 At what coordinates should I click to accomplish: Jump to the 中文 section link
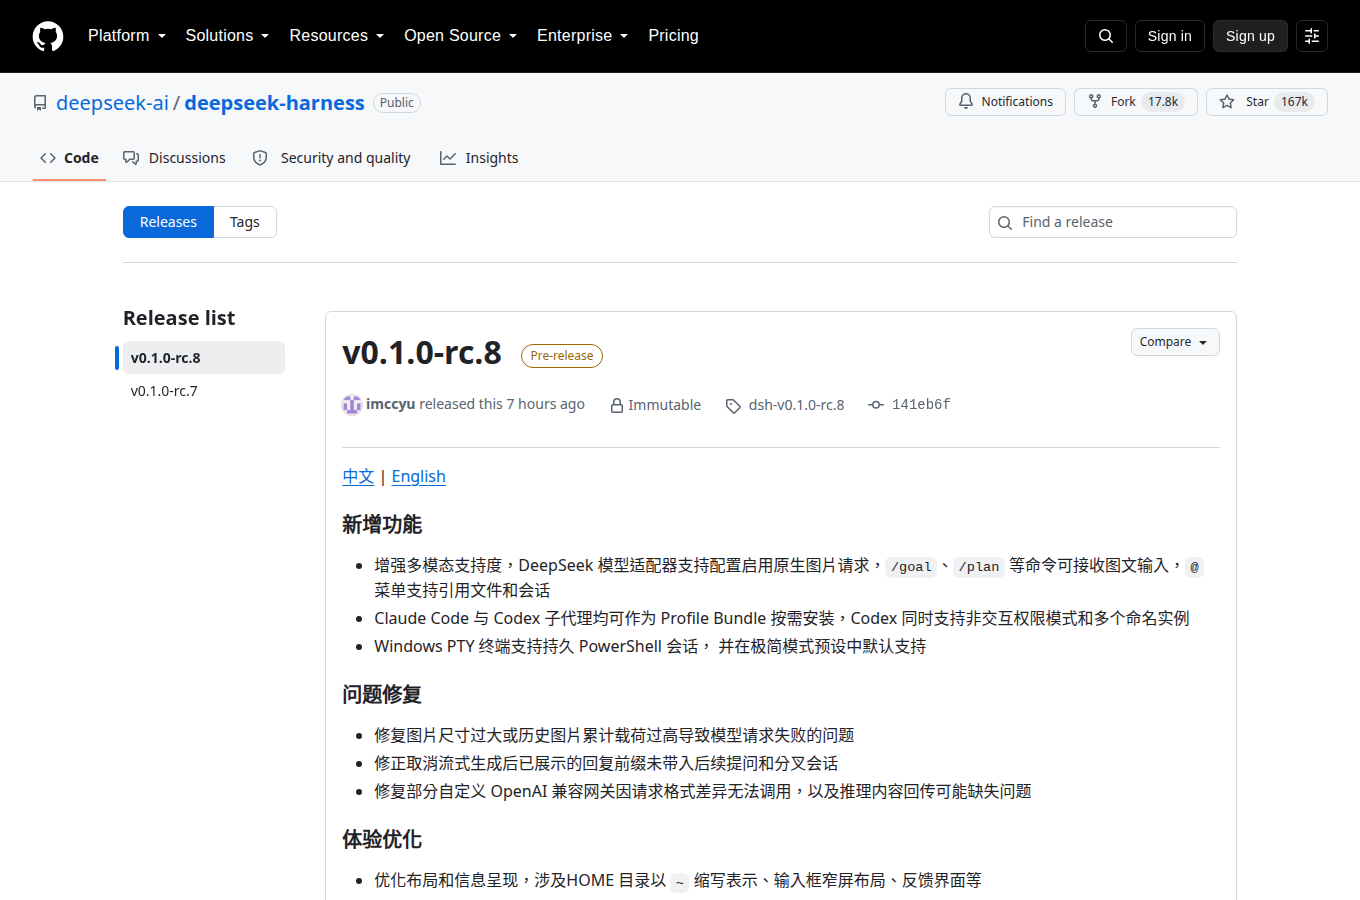pos(358,476)
